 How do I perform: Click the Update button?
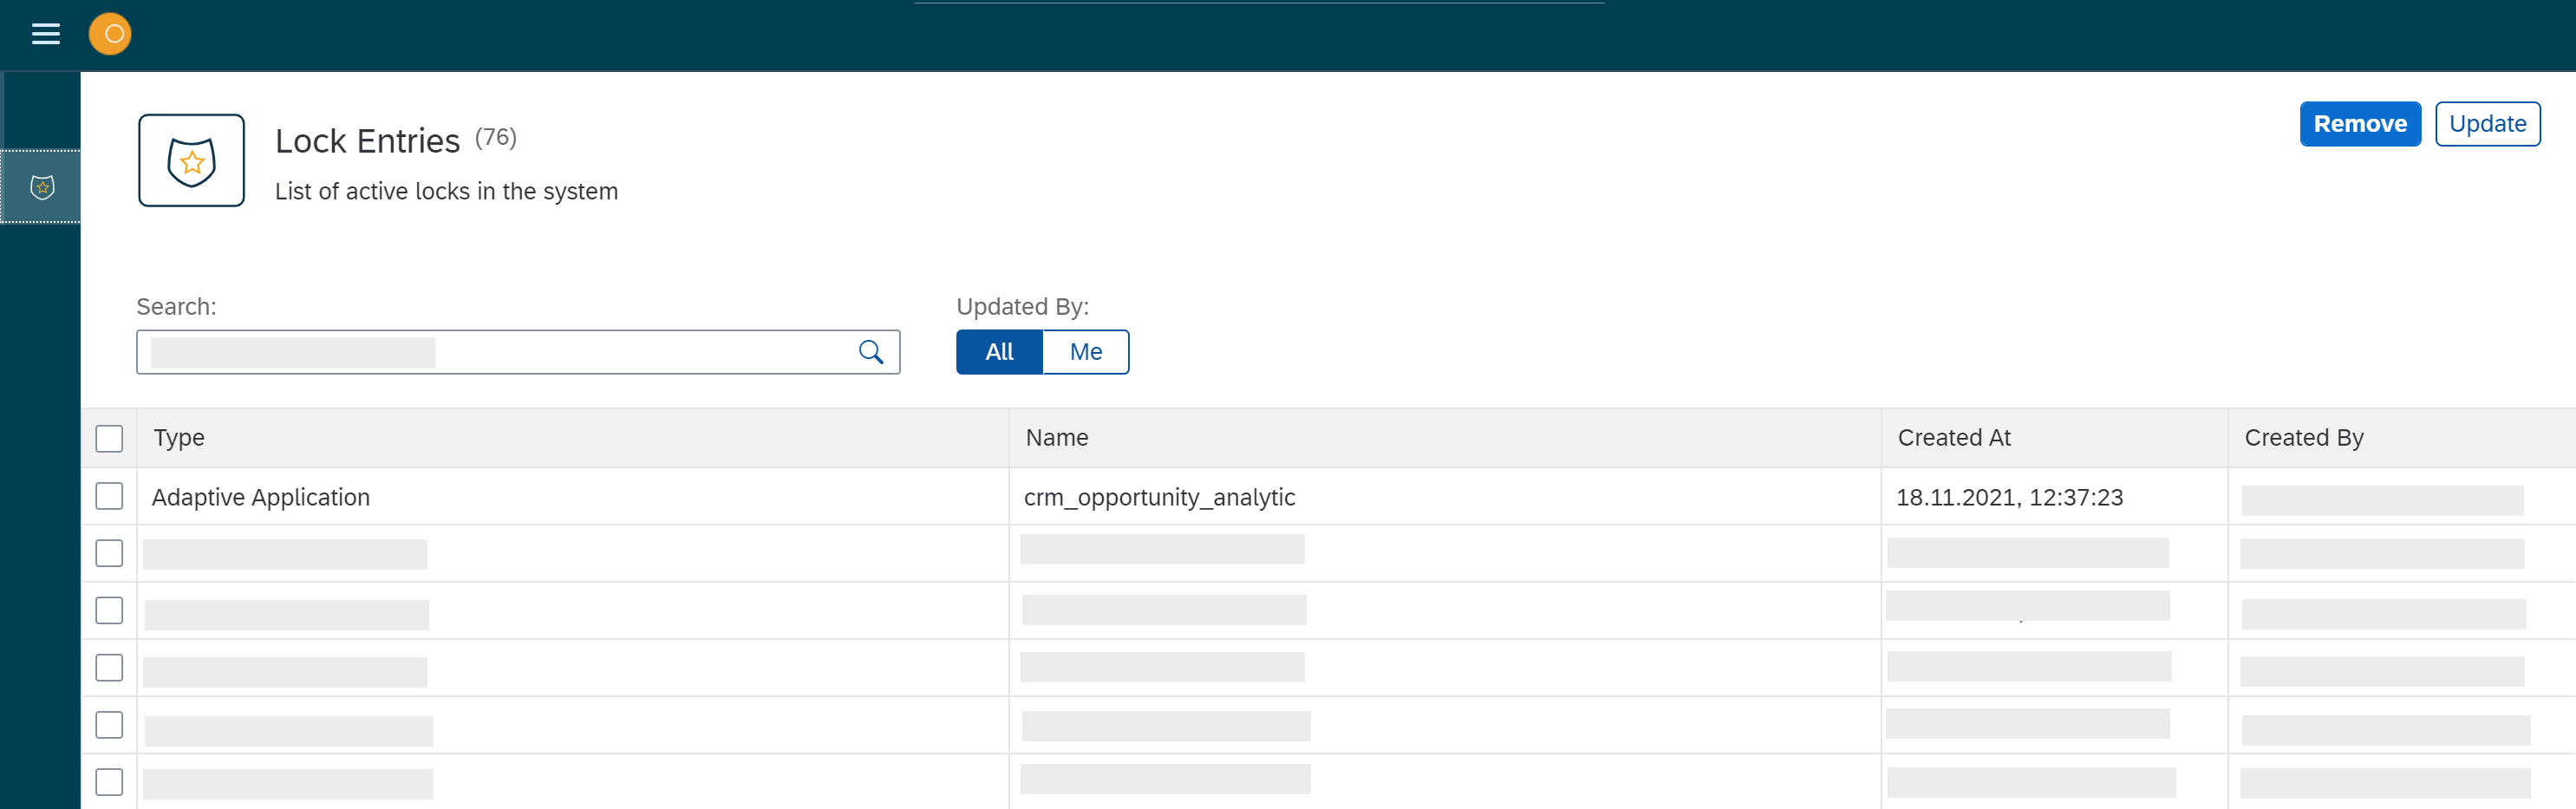tap(2487, 124)
